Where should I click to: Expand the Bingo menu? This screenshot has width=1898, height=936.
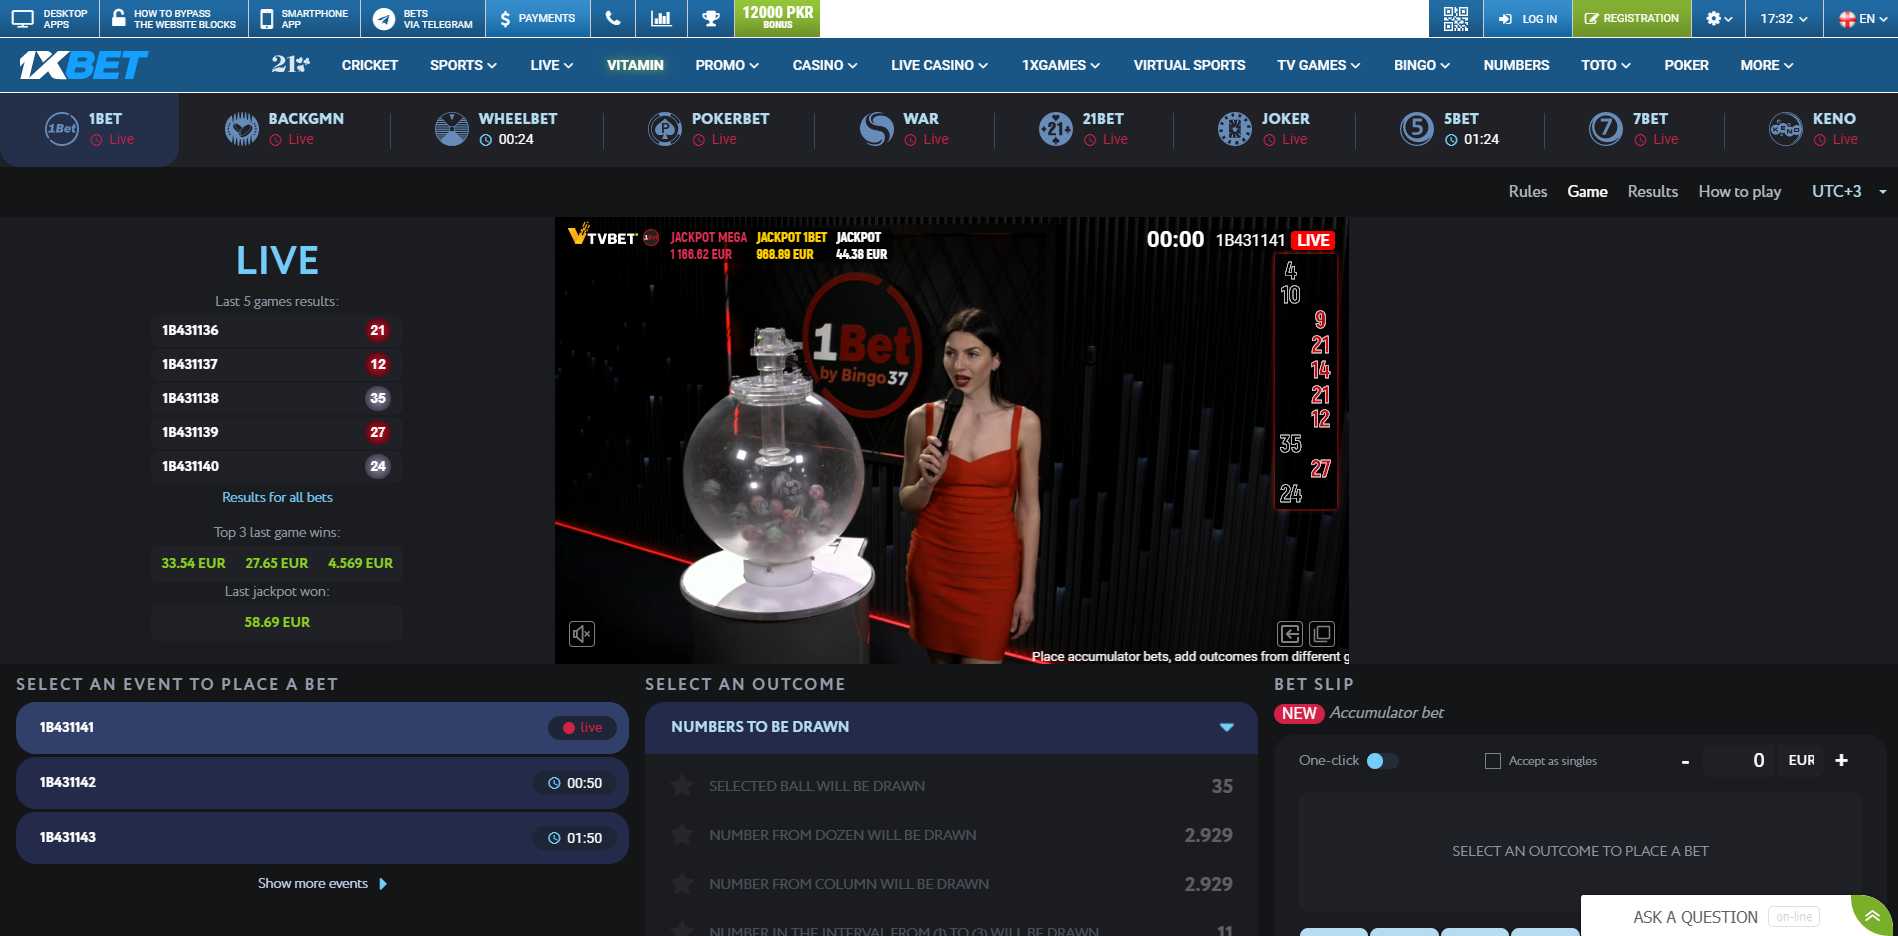(x=1422, y=65)
